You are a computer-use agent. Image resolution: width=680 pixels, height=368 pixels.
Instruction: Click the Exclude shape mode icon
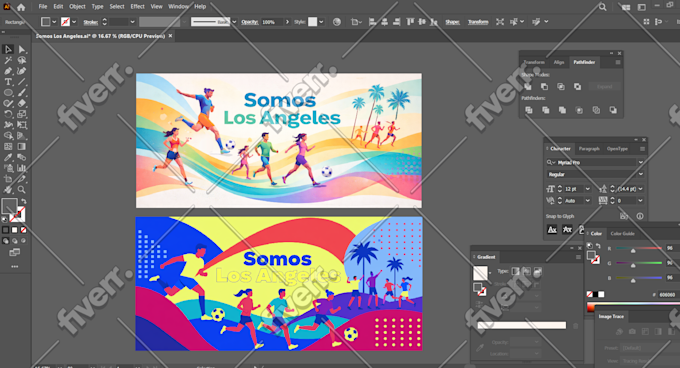[578, 87]
